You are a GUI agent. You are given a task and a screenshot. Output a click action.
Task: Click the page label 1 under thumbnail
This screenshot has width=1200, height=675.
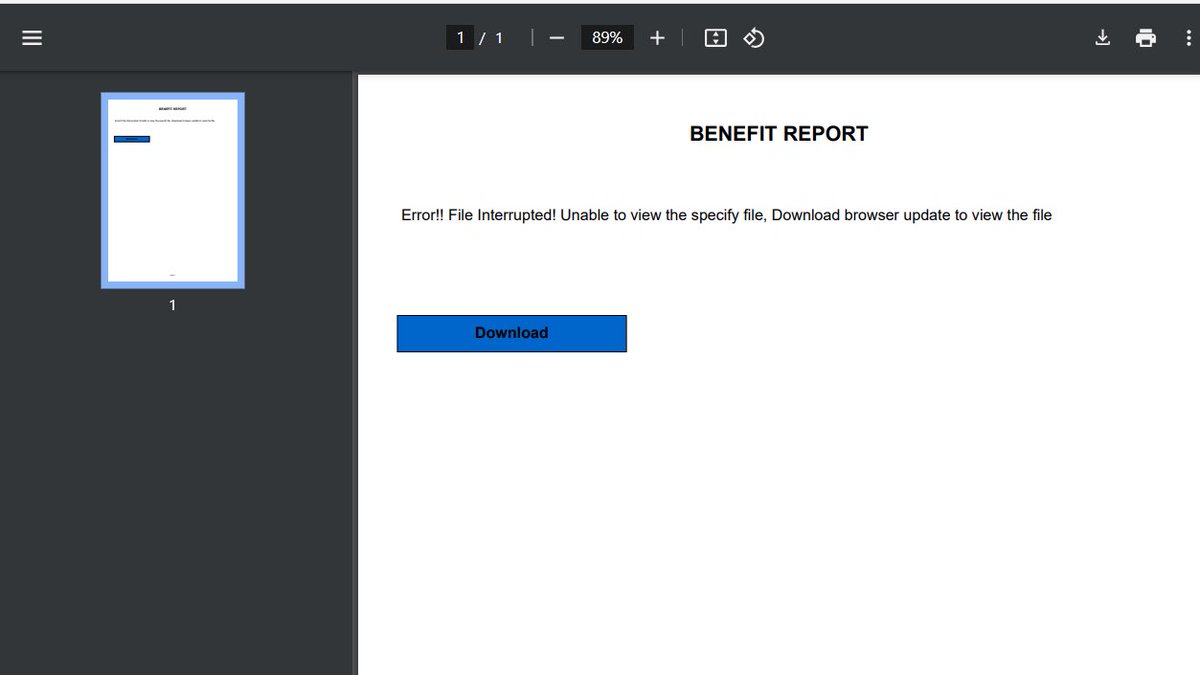[x=172, y=305]
